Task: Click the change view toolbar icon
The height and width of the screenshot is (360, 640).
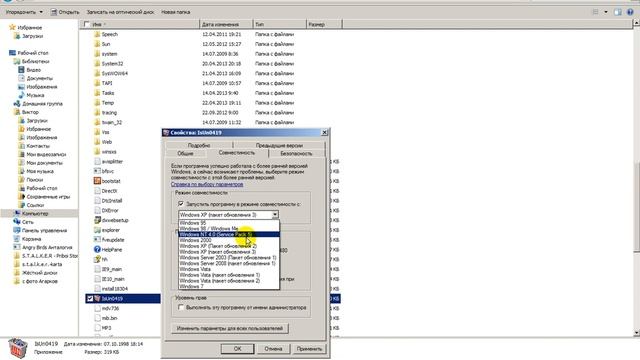Action: [x=596, y=12]
